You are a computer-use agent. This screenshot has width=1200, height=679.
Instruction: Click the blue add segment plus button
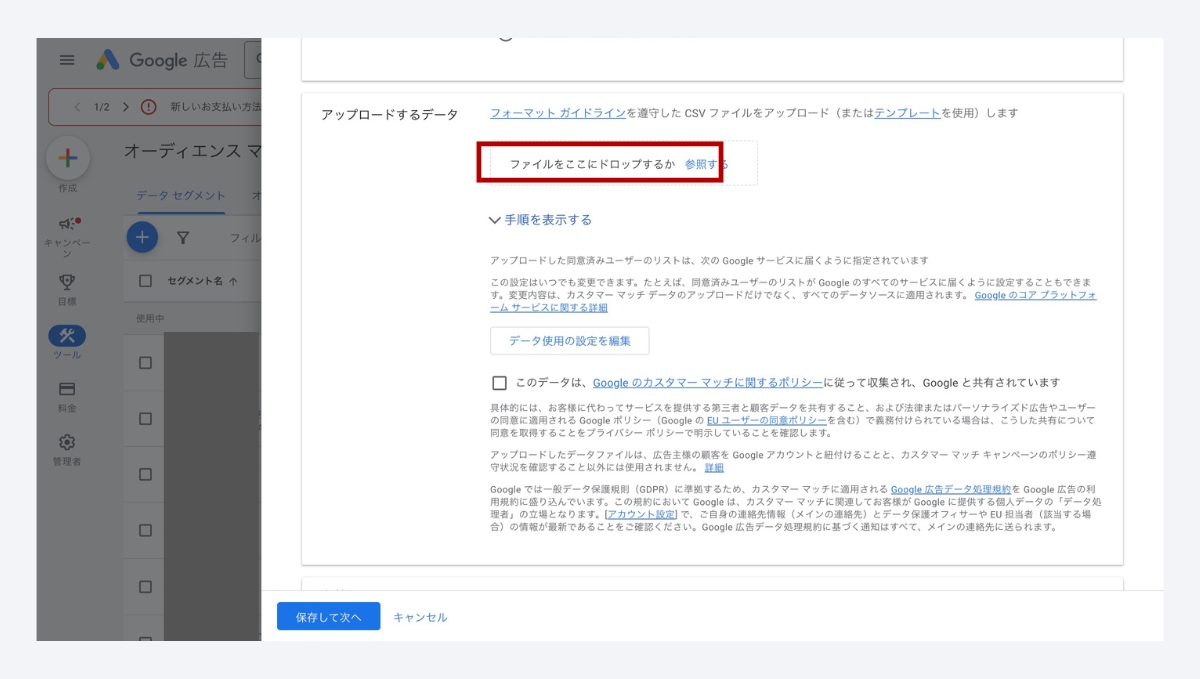(142, 237)
